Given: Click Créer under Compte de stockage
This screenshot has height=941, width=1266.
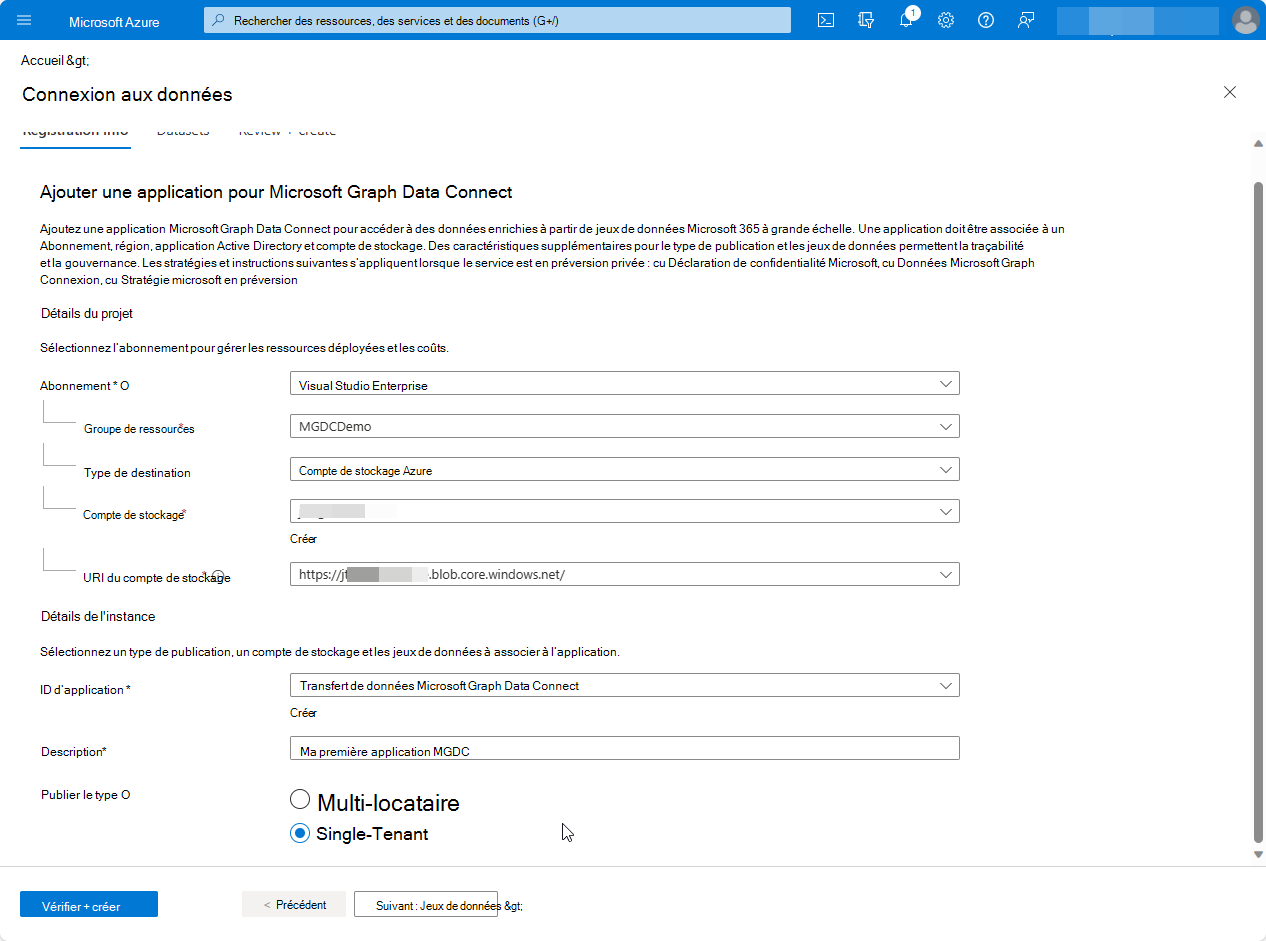Looking at the screenshot, I should 303,538.
